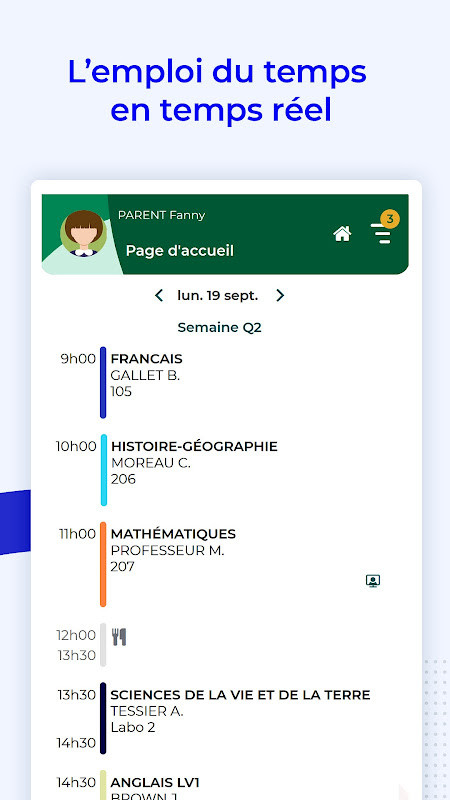This screenshot has width=450, height=800.
Task: Click the cyan Histoire-Géographie color bar
Action: (x=104, y=470)
